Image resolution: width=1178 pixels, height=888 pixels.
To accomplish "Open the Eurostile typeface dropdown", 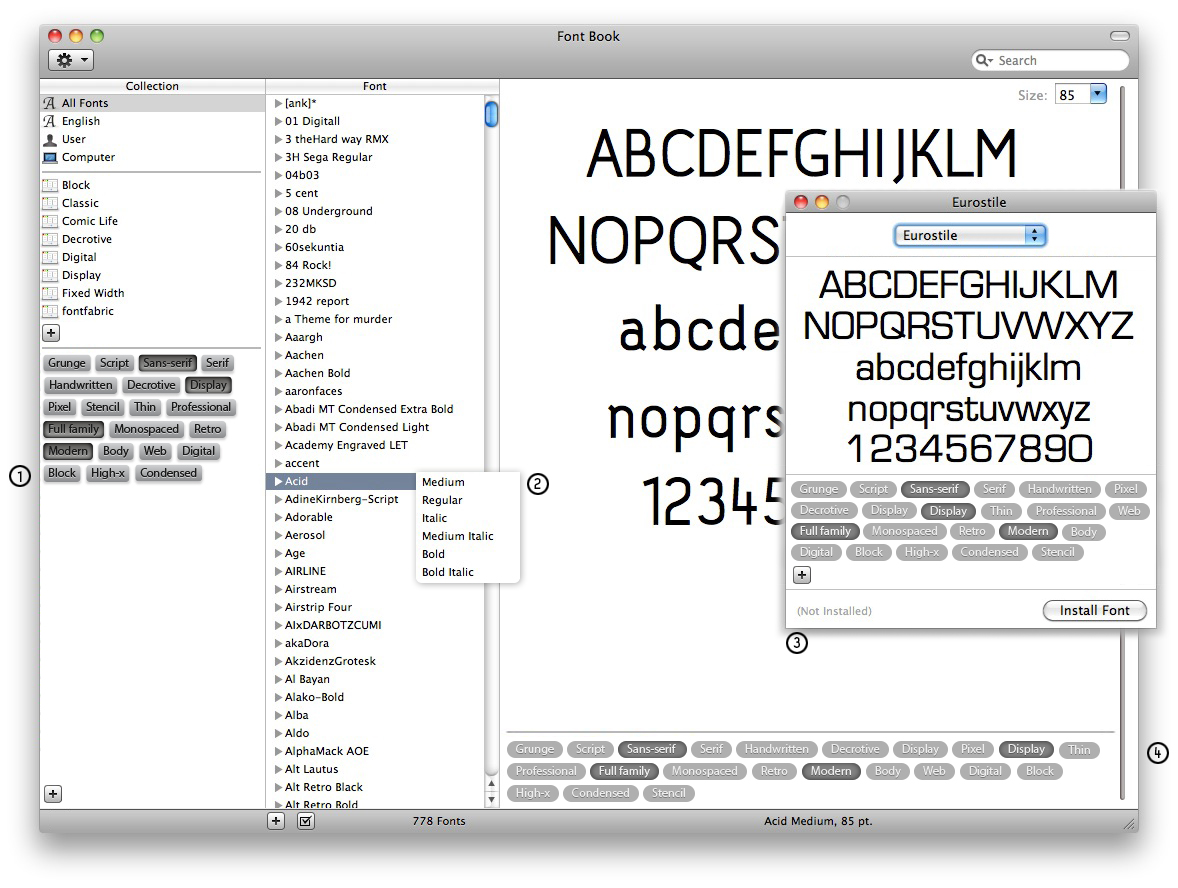I will click(x=970, y=235).
